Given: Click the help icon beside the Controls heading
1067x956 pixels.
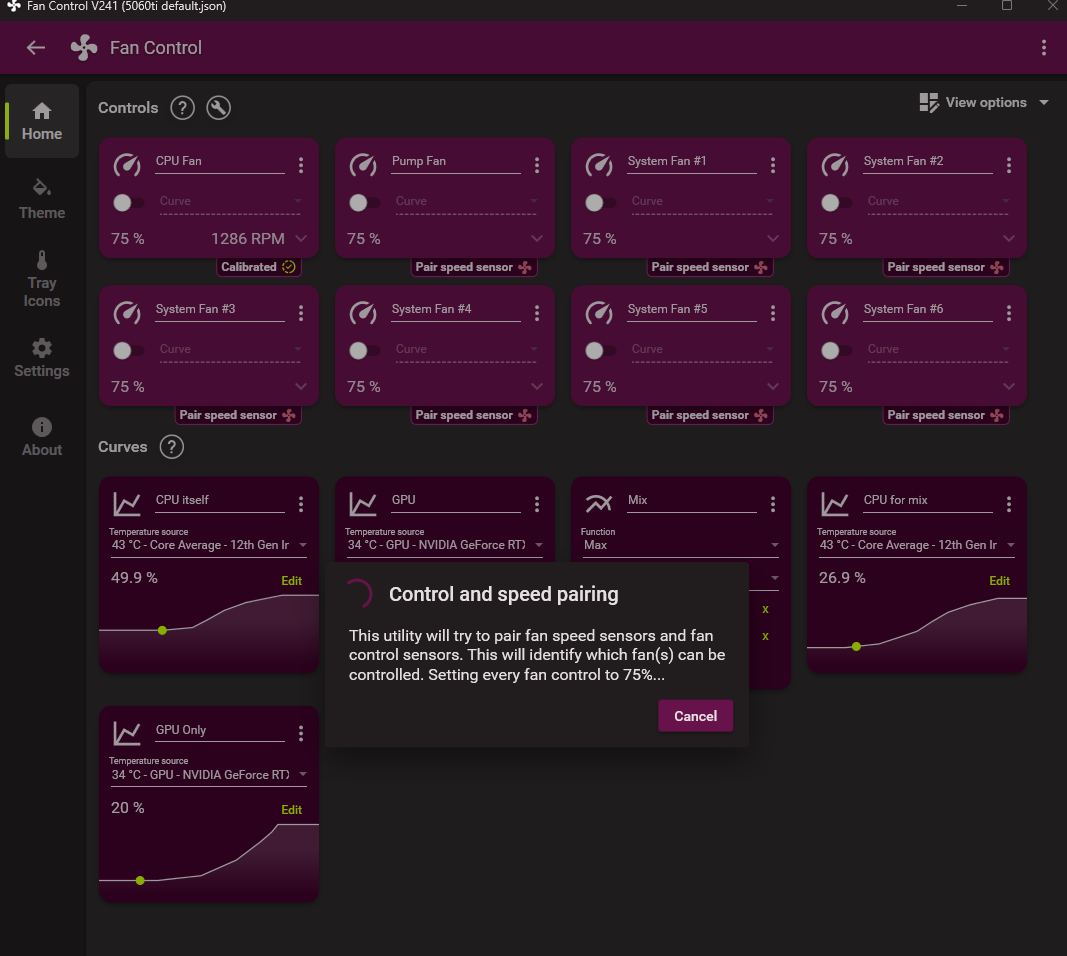Looking at the screenshot, I should (x=182, y=108).
